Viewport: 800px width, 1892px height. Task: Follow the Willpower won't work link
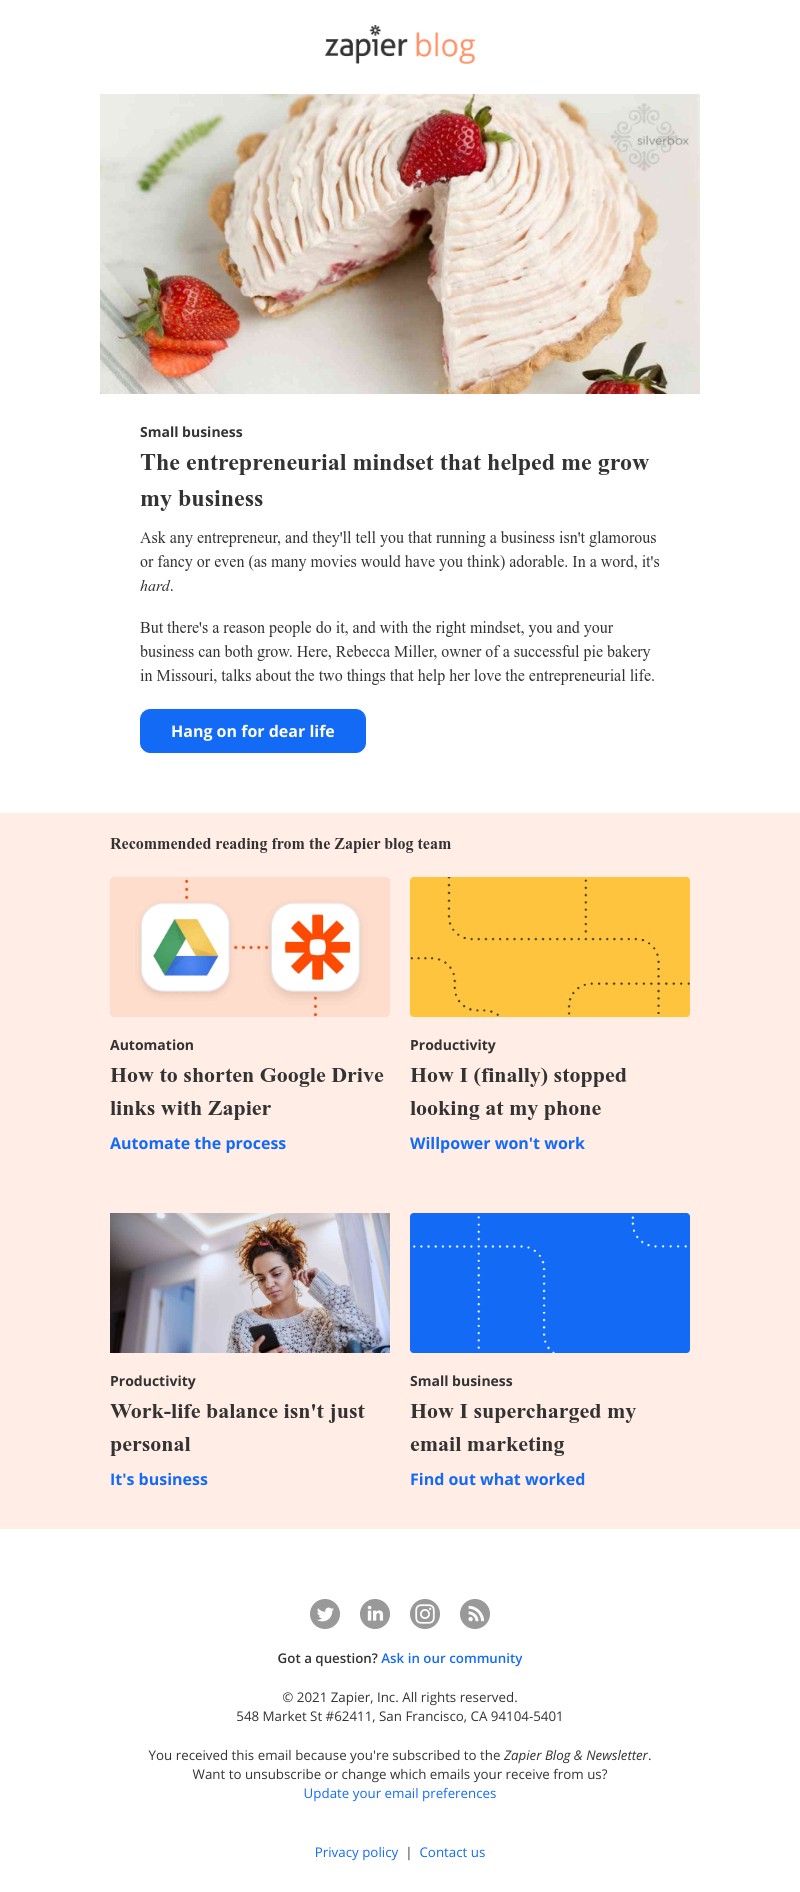coord(497,1143)
